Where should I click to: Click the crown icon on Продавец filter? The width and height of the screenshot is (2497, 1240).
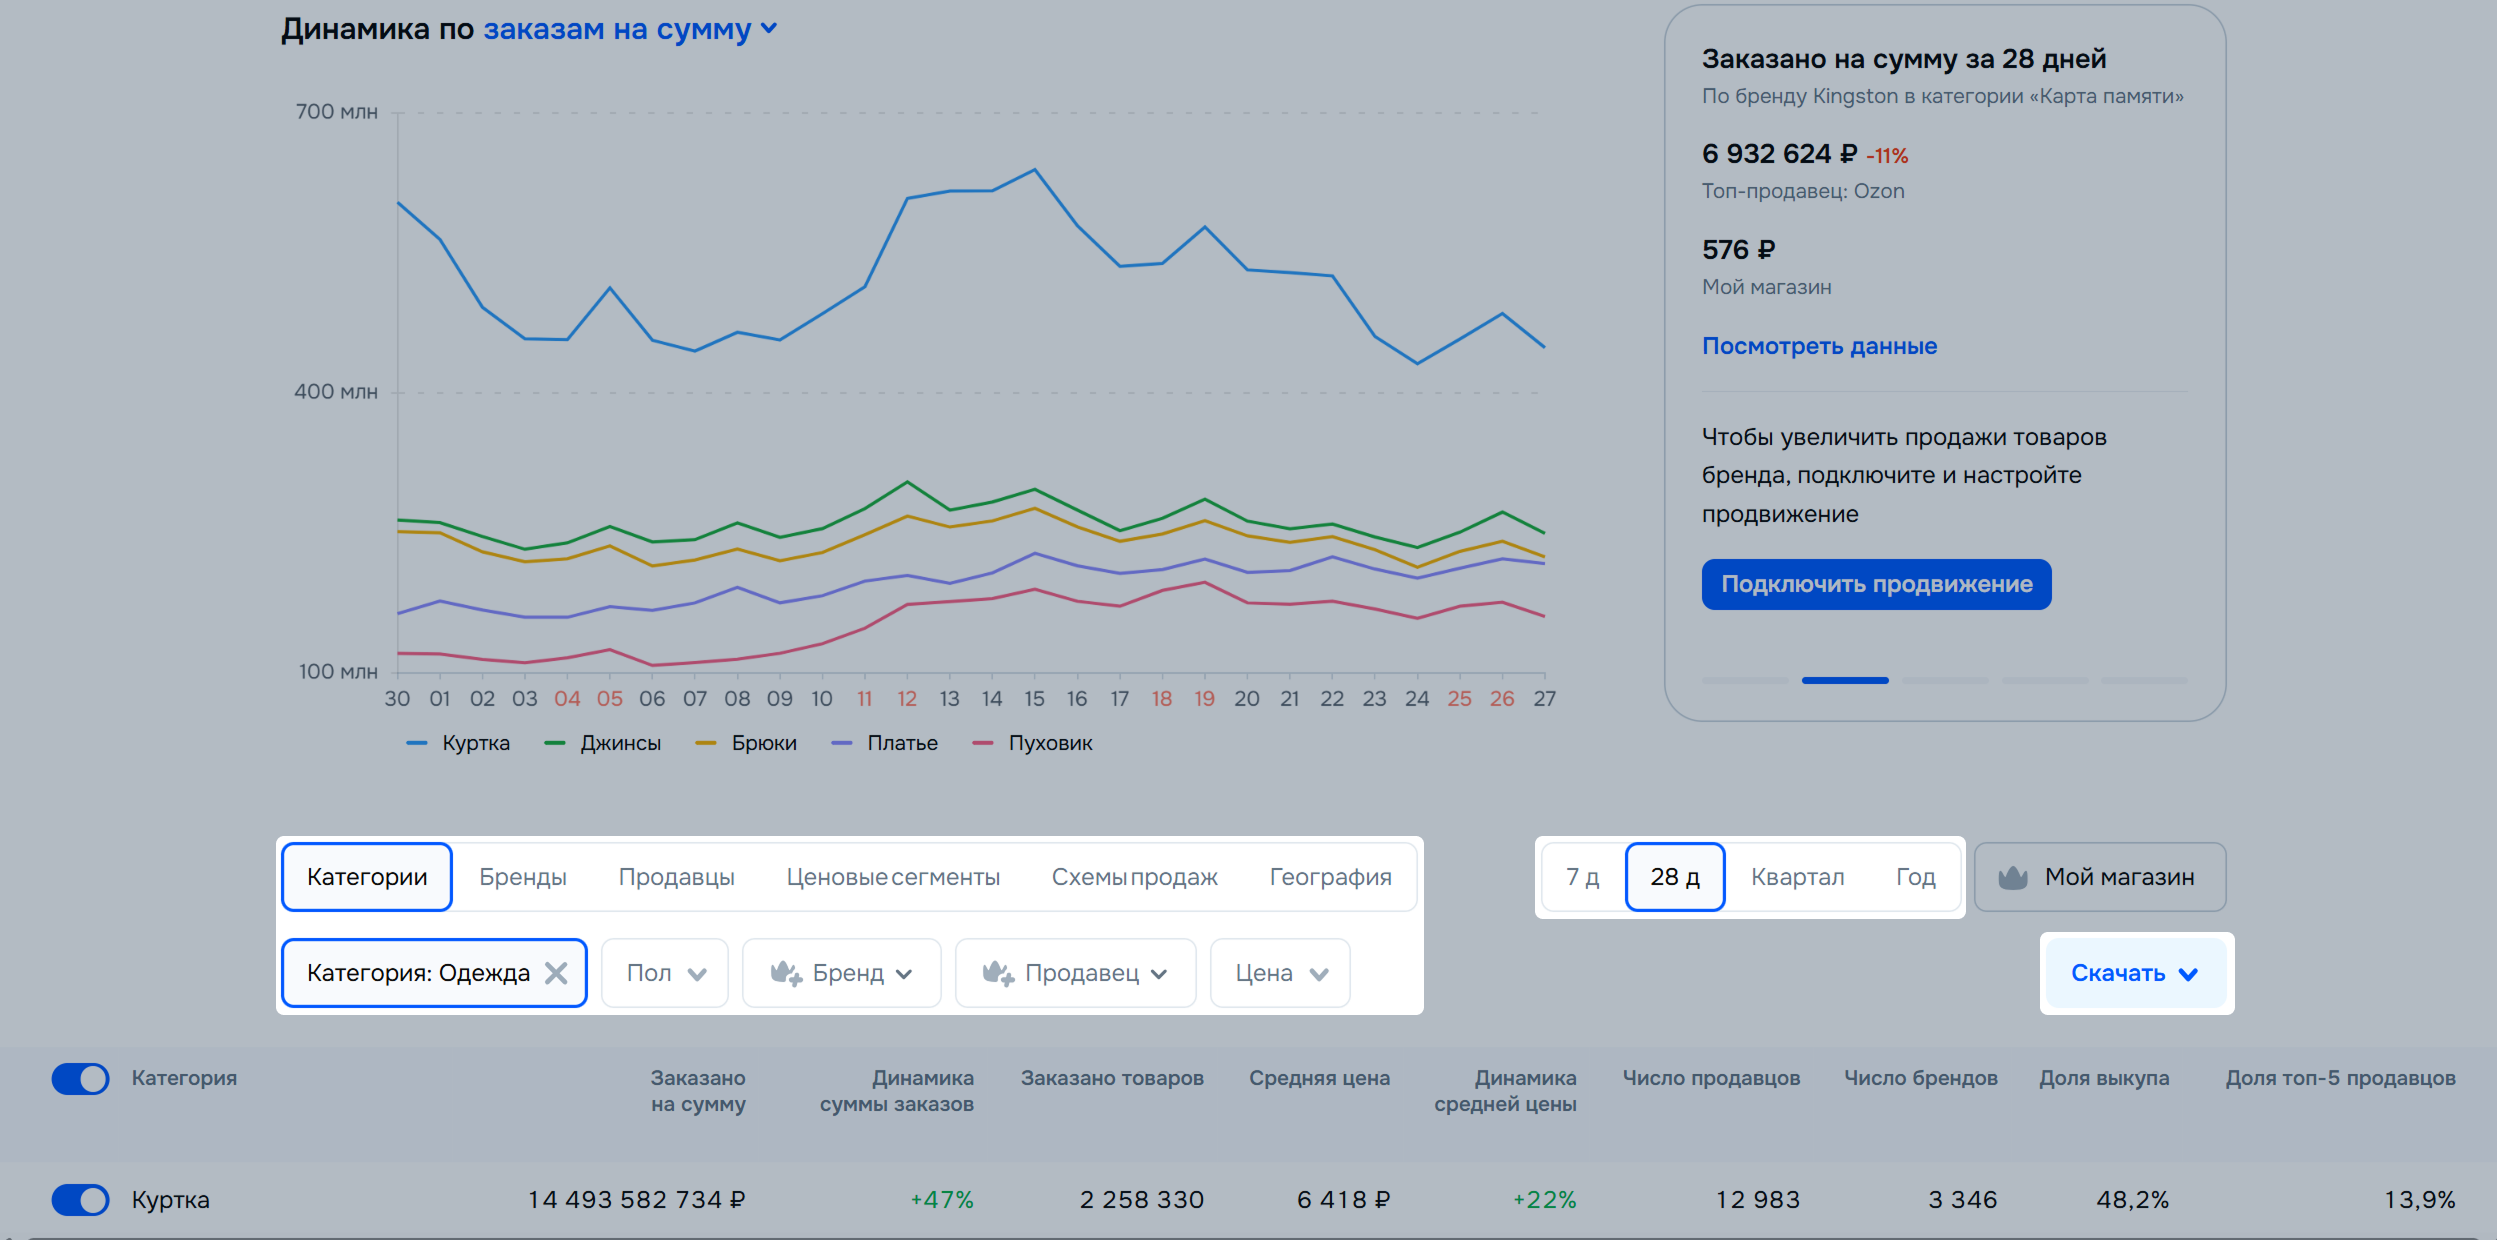point(998,973)
